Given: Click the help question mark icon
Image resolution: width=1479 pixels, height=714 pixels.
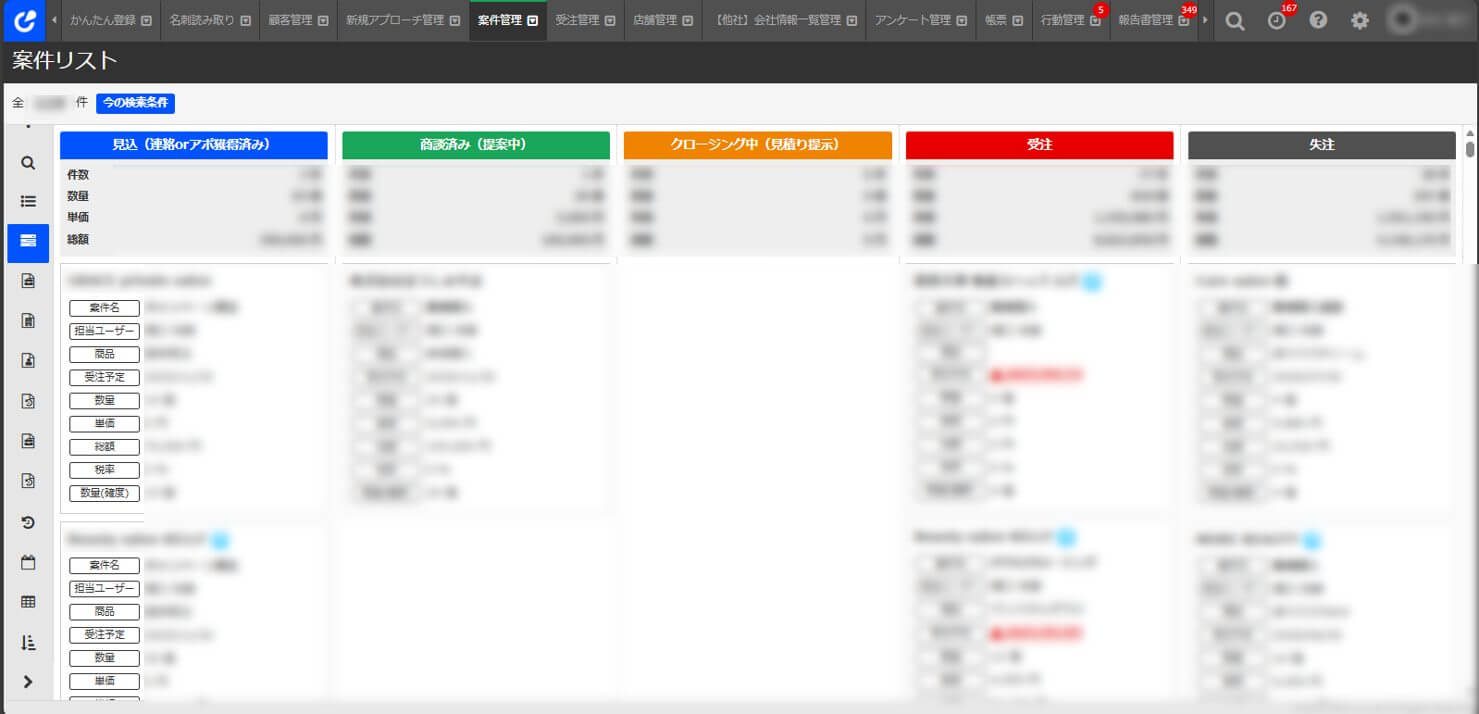Looking at the screenshot, I should click(1318, 20).
